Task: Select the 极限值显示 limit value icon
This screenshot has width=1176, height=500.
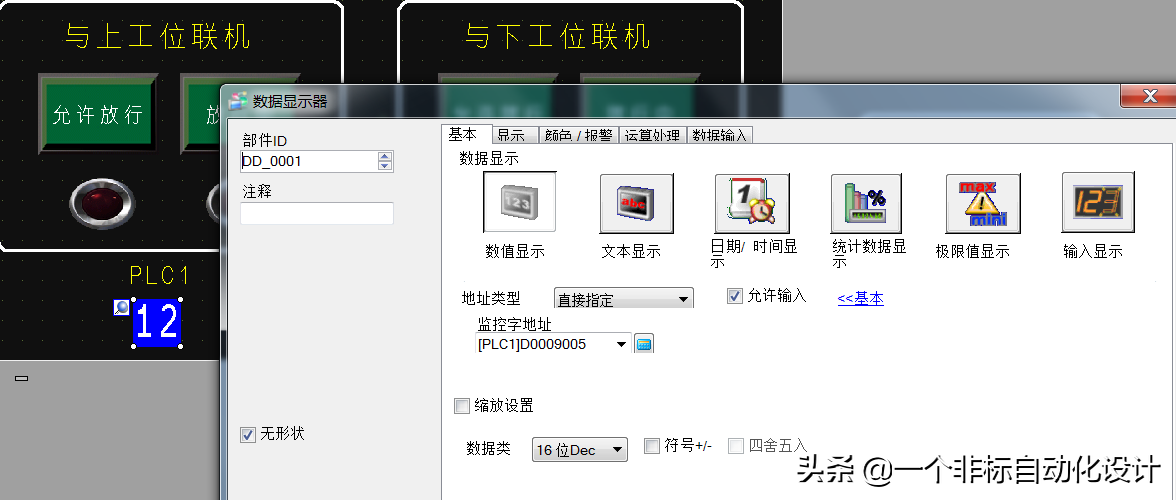Action: (983, 203)
